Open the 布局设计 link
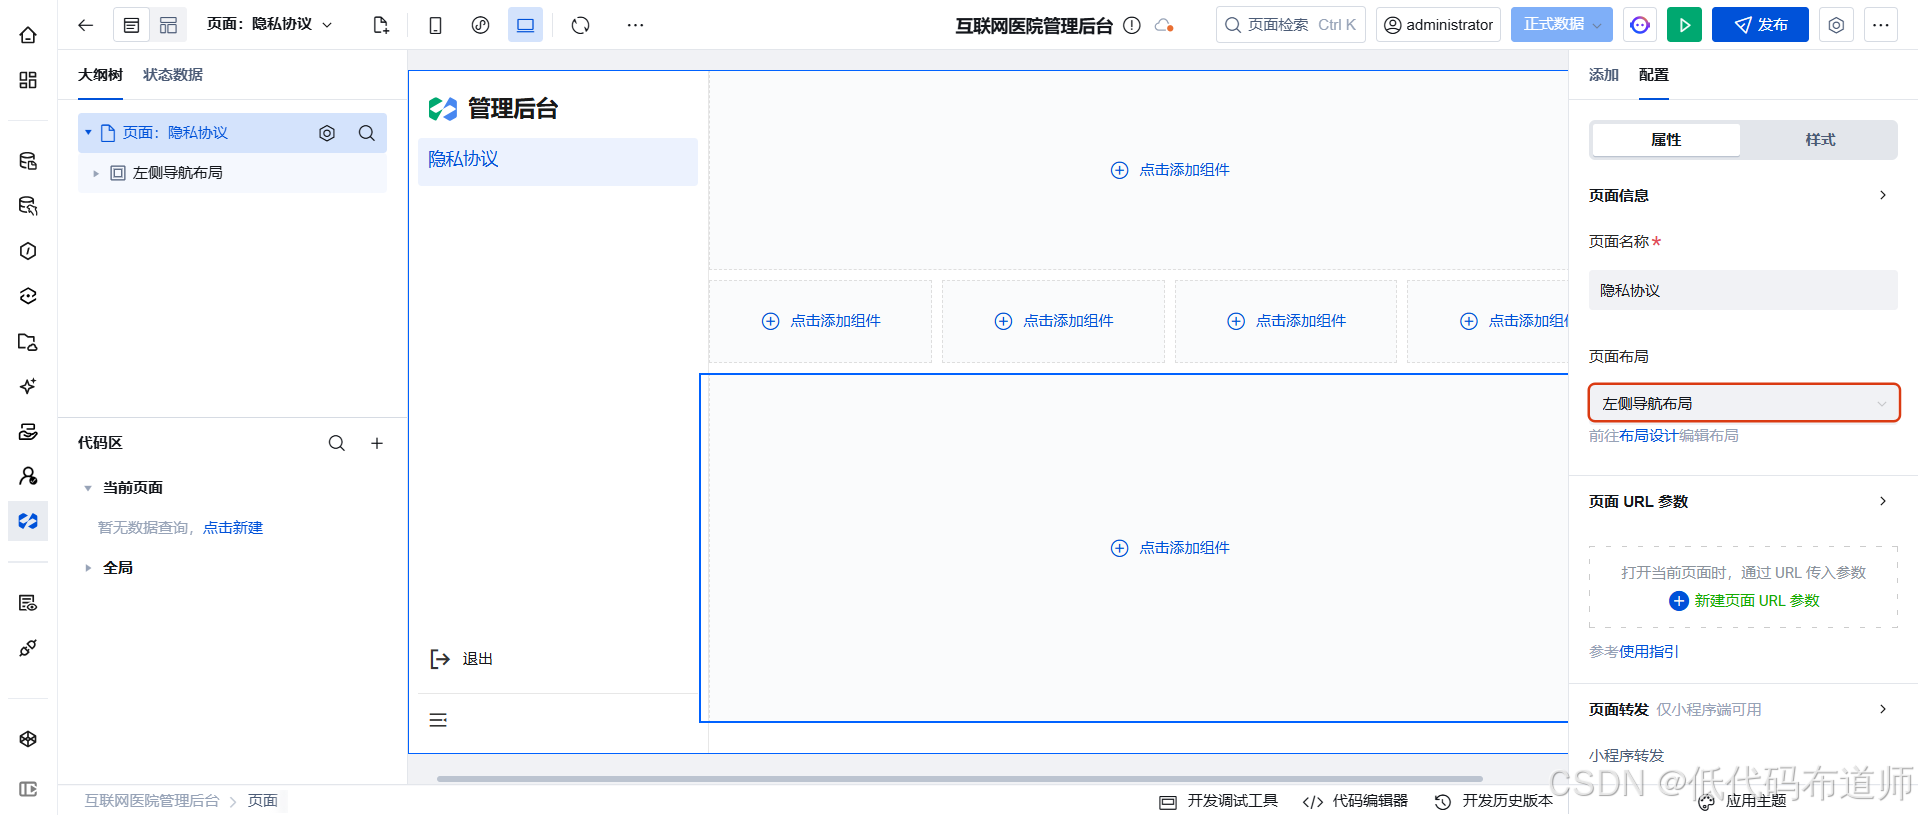 (1649, 436)
